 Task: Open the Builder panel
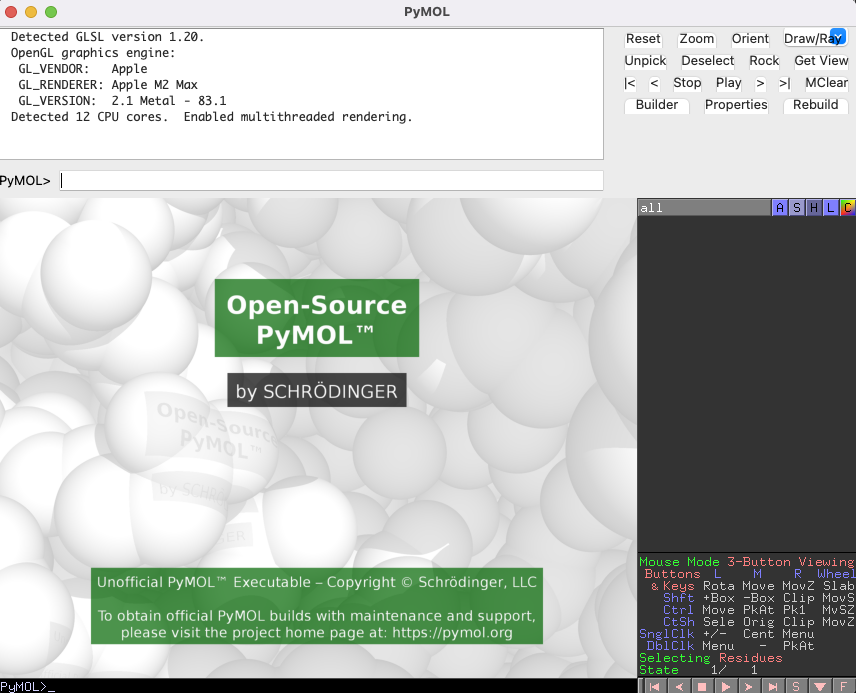(657, 104)
